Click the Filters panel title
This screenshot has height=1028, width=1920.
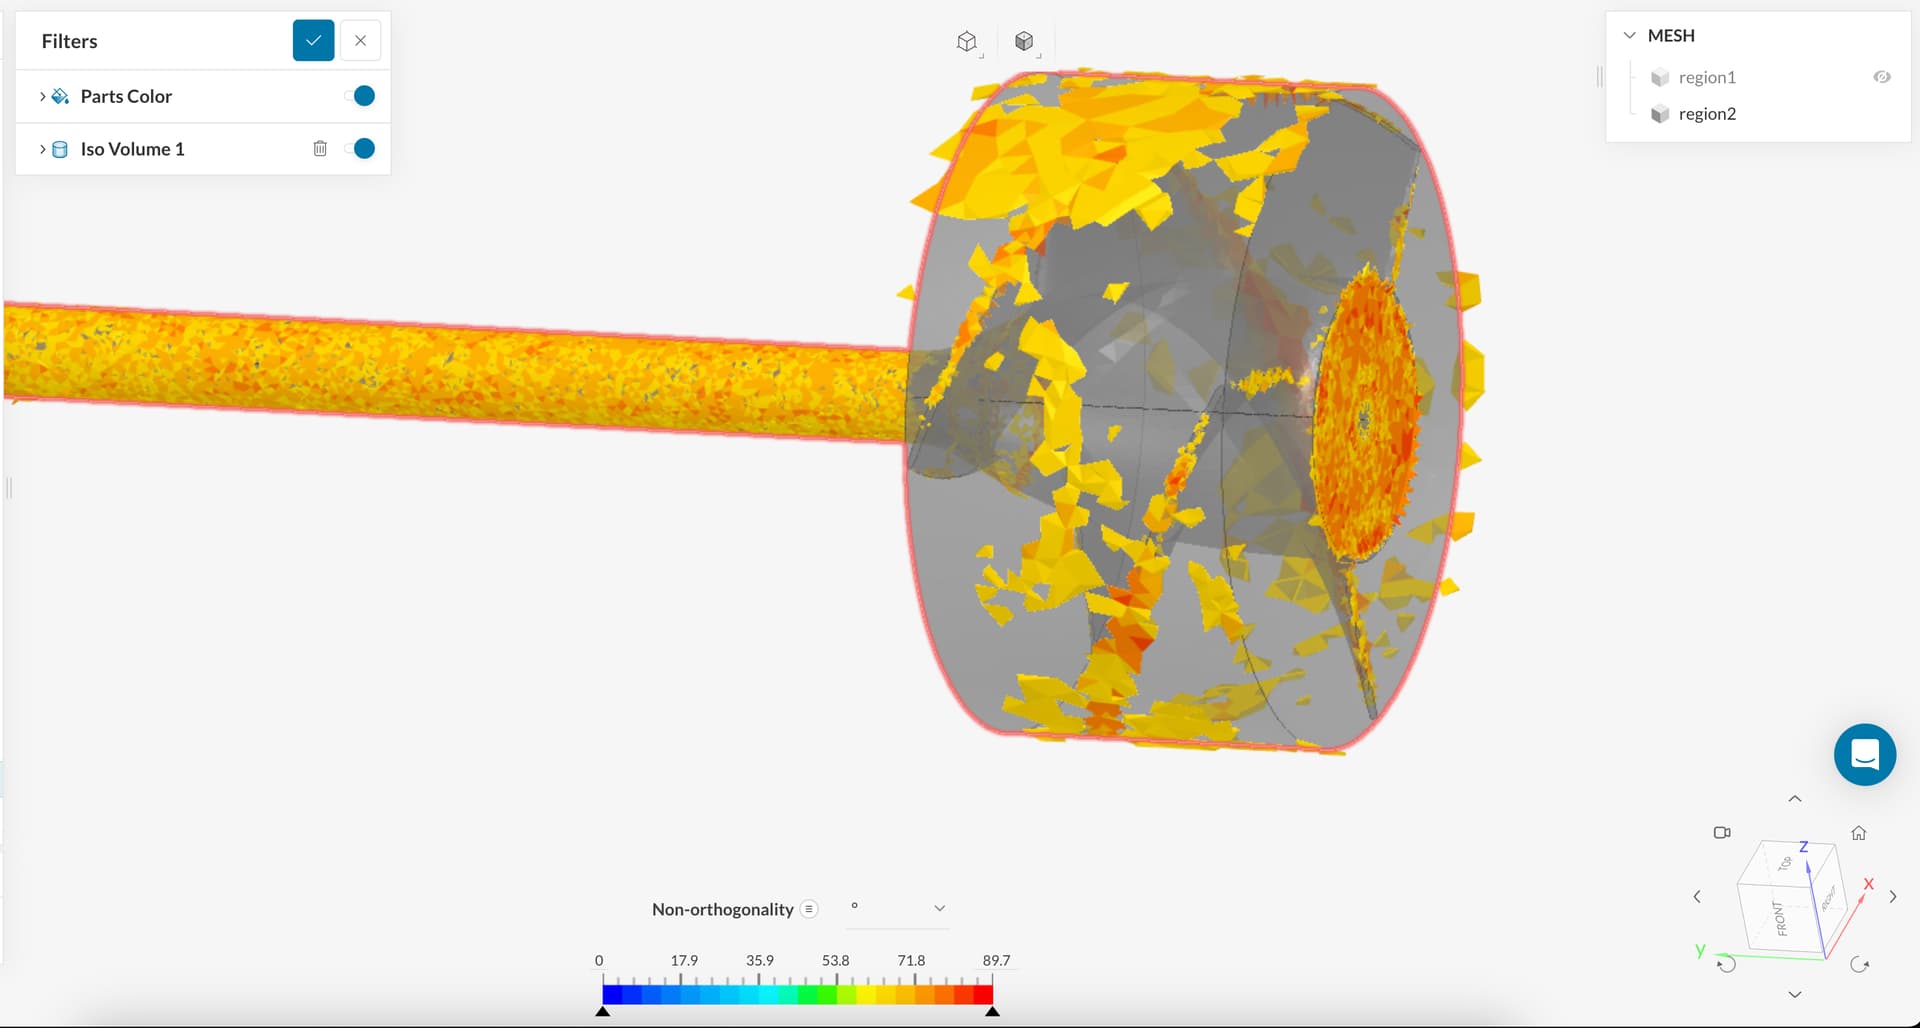(x=69, y=41)
